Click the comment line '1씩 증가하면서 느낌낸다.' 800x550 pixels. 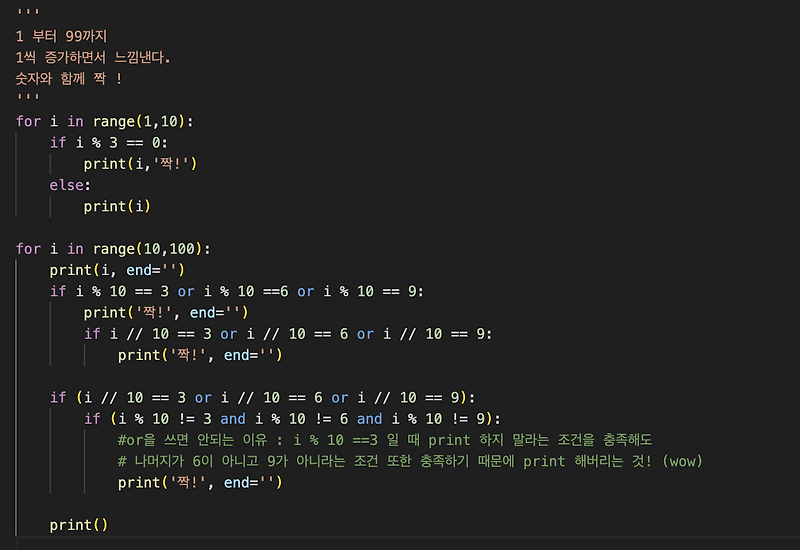(93, 57)
